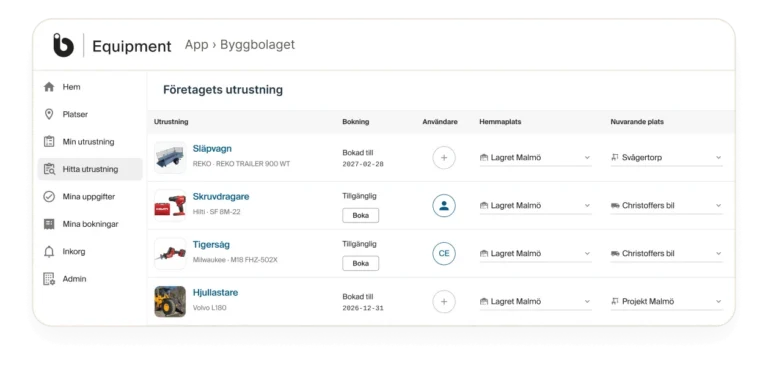Click the Milwaukee M18 FHZ-502X model text

click(x=235, y=260)
